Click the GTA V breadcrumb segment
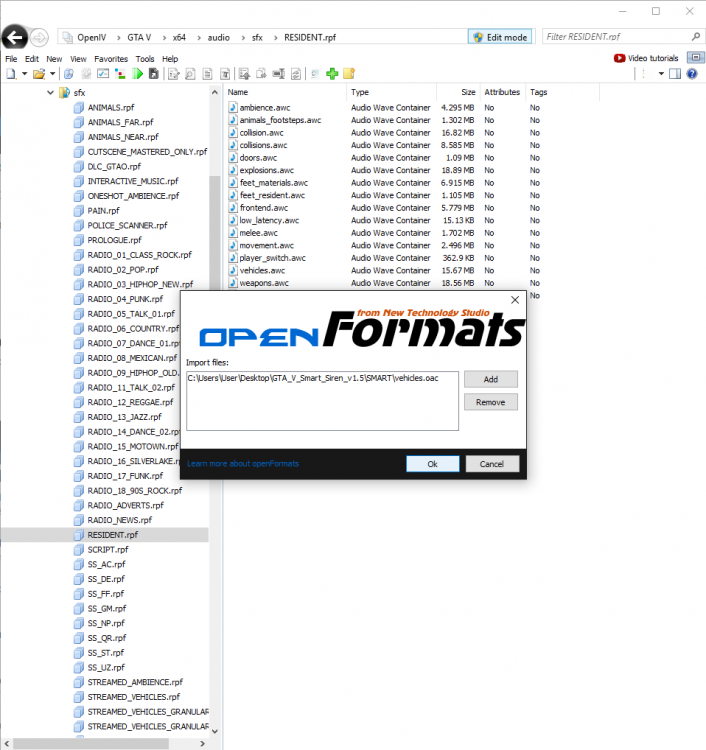The image size is (706, 750). pos(139,37)
